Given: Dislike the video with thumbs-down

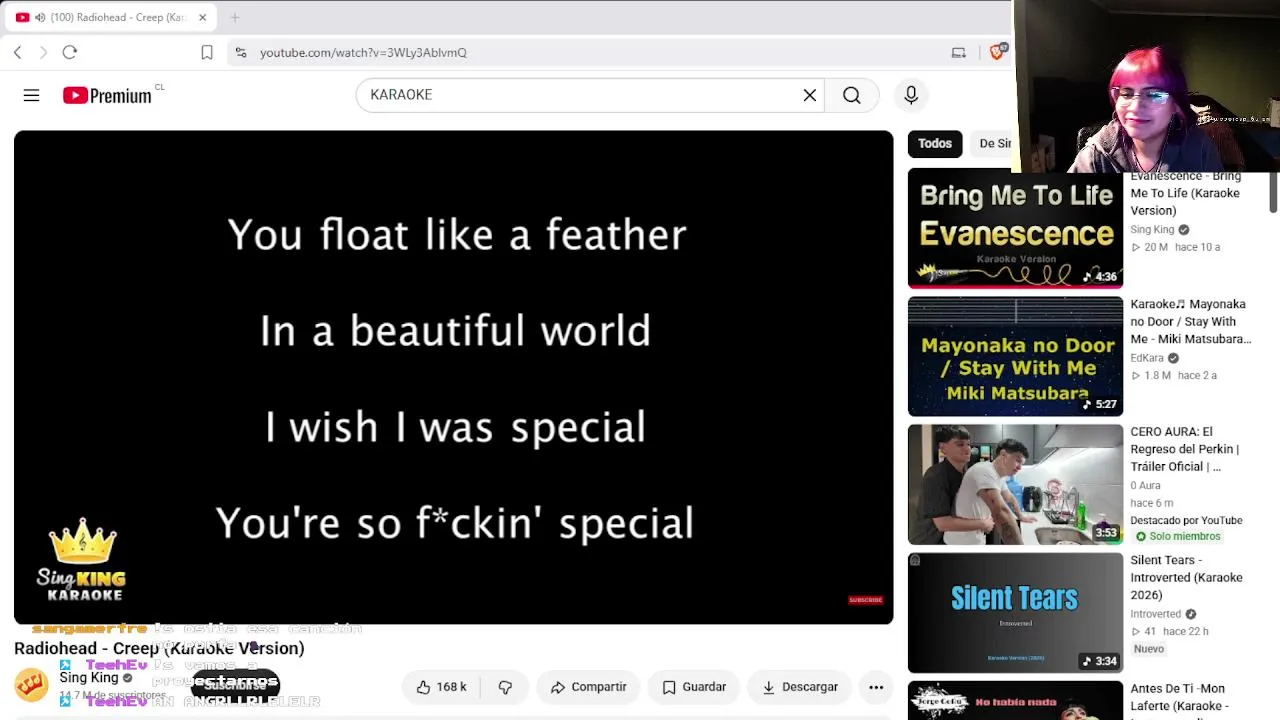Looking at the screenshot, I should pyautogui.click(x=506, y=687).
